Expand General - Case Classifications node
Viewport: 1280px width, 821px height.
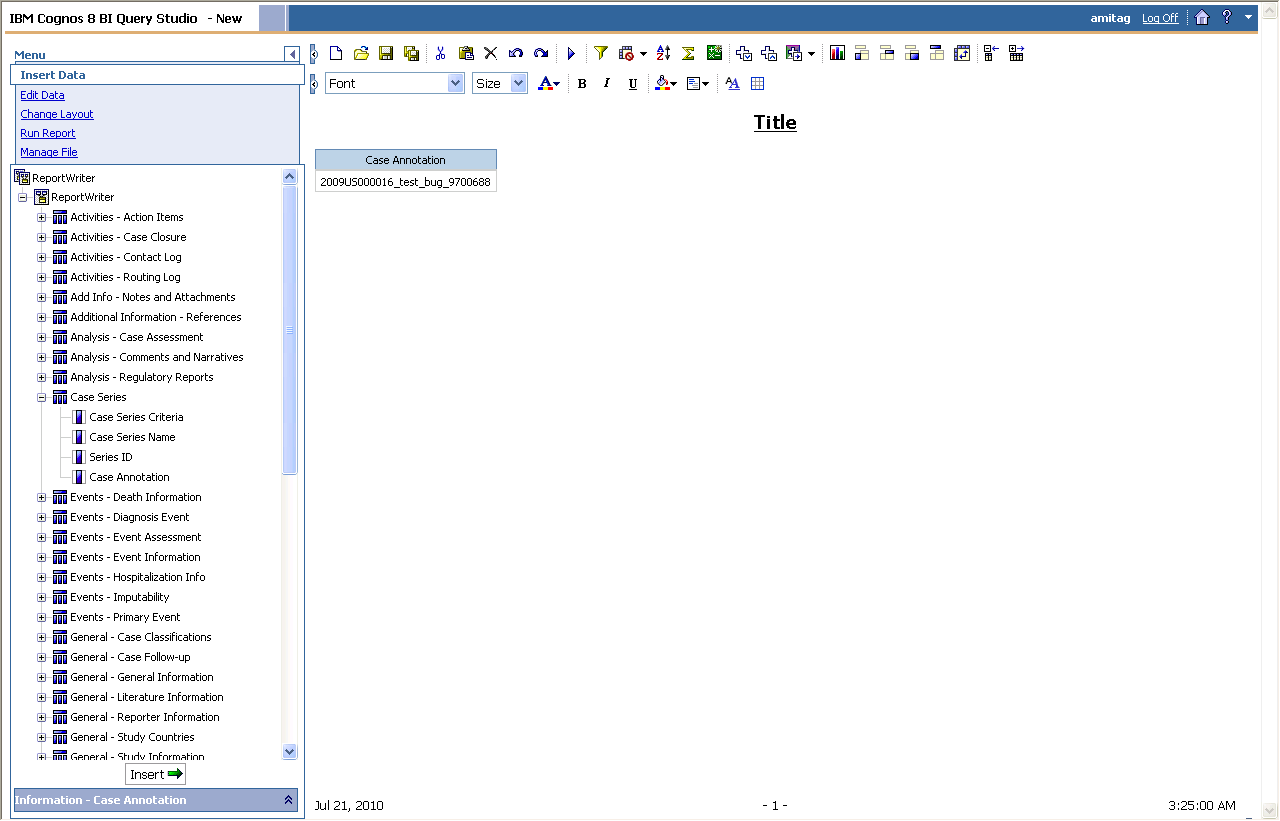[x=42, y=637]
